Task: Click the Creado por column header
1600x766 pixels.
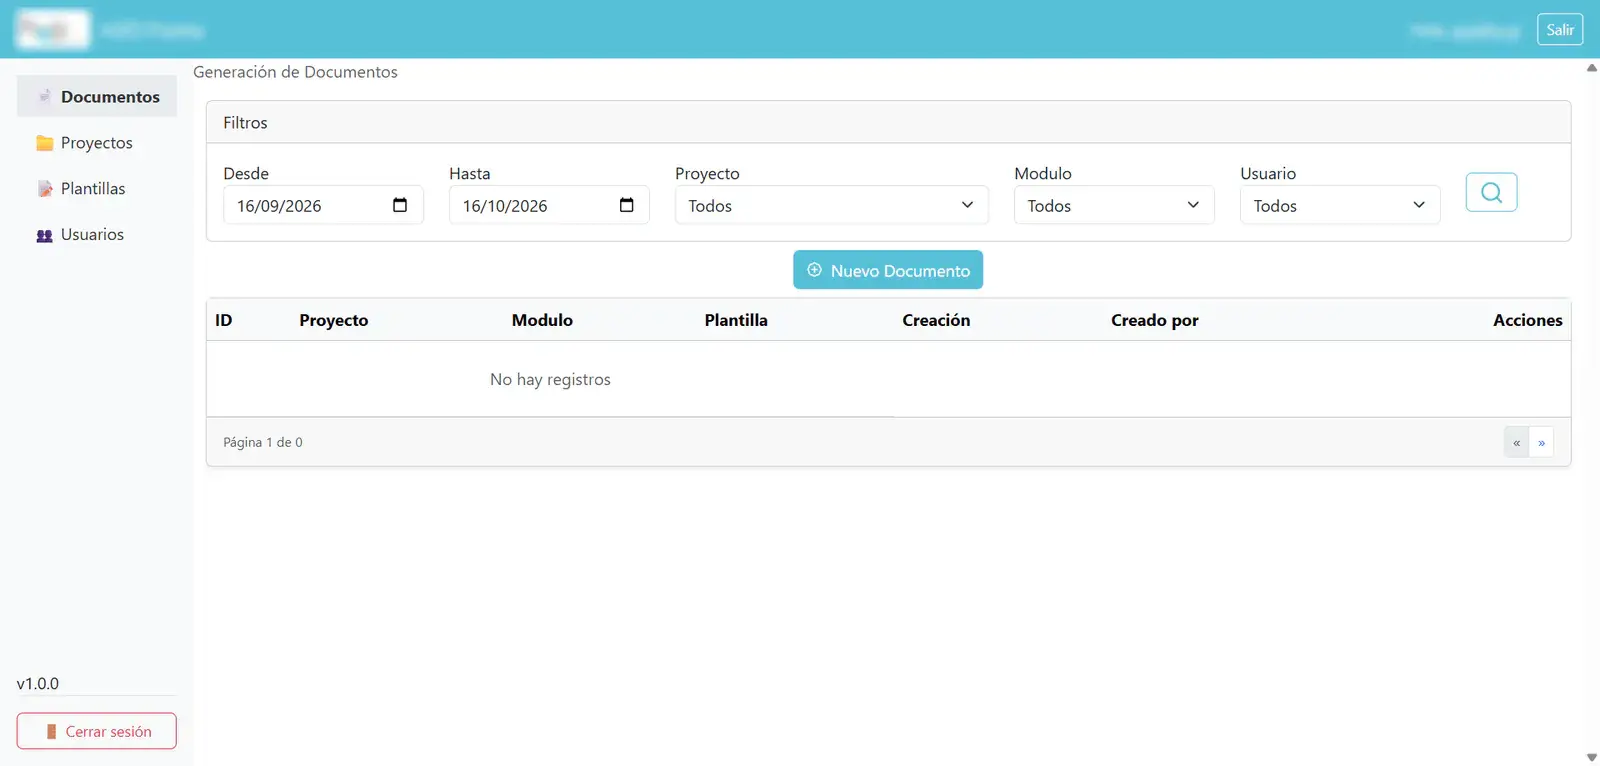Action: (1155, 320)
